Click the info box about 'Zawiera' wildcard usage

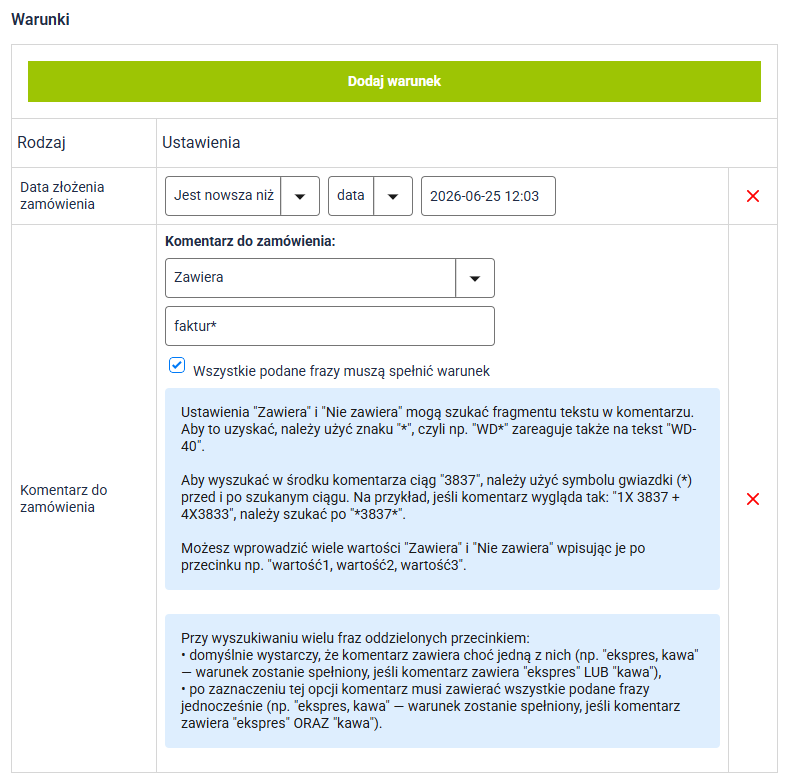click(442, 489)
